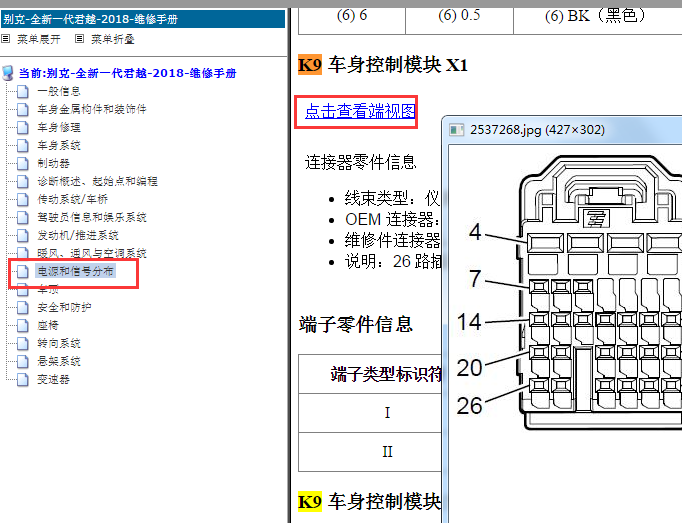Click the 连接器零件信息 text
This screenshot has width=682, height=523.
coord(361,162)
